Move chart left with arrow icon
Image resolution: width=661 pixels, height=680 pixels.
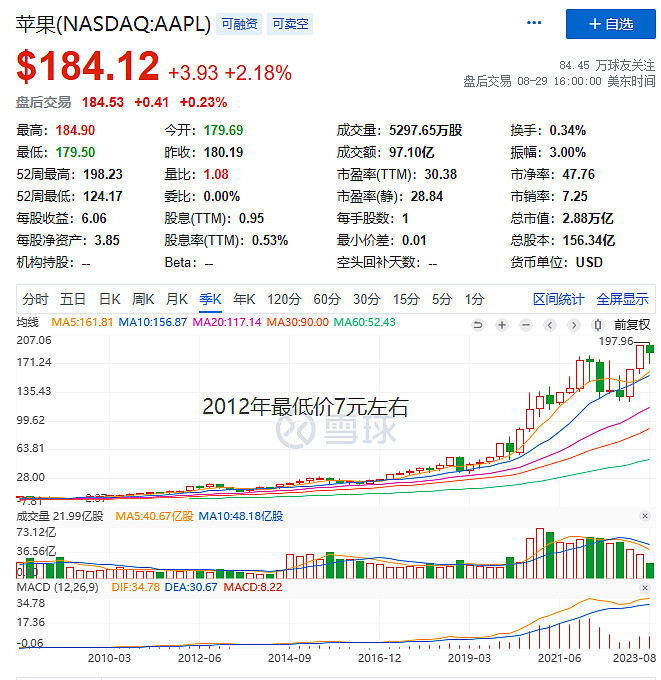click(550, 325)
